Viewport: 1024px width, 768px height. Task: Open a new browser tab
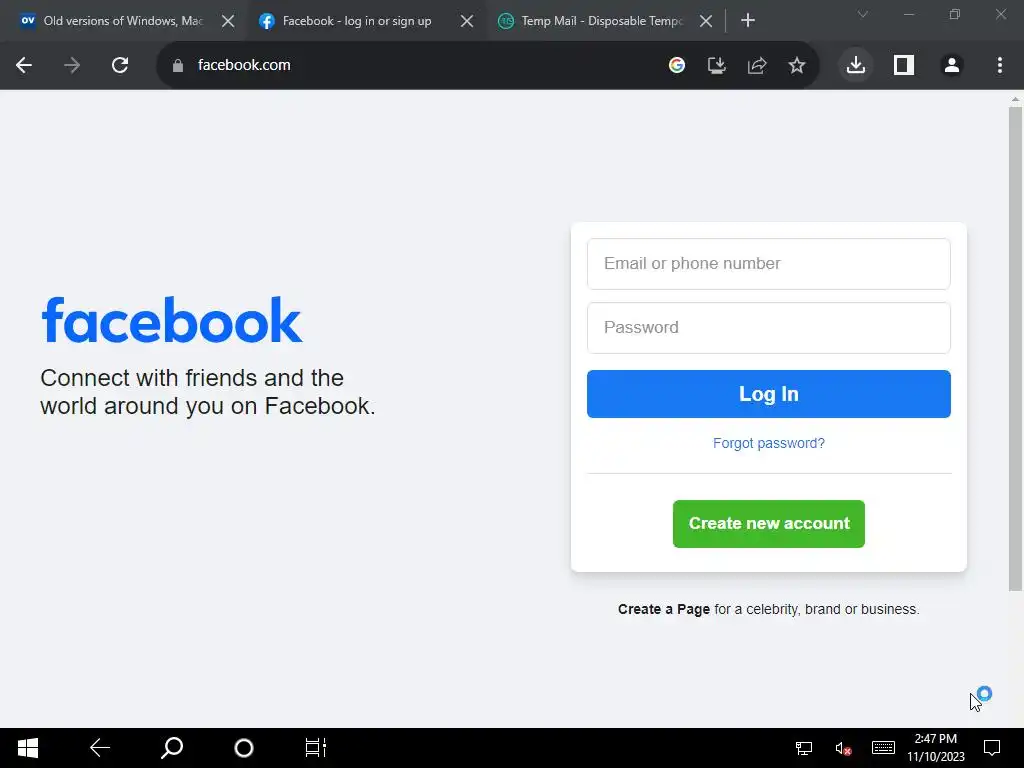coord(748,21)
